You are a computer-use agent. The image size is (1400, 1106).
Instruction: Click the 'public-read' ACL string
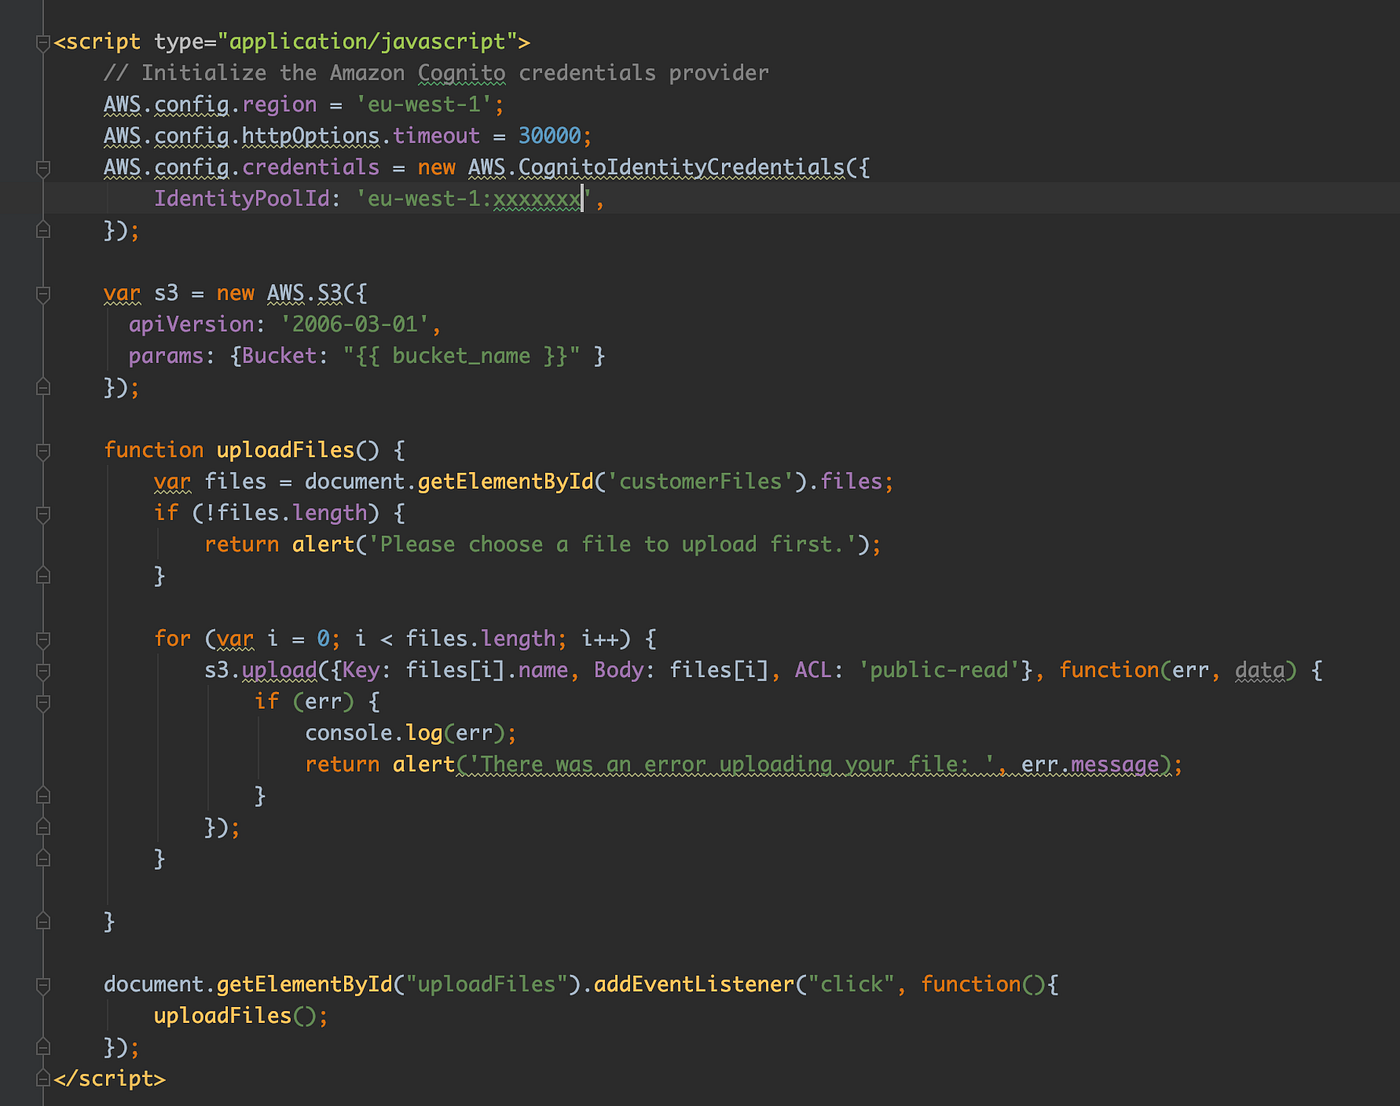point(938,669)
